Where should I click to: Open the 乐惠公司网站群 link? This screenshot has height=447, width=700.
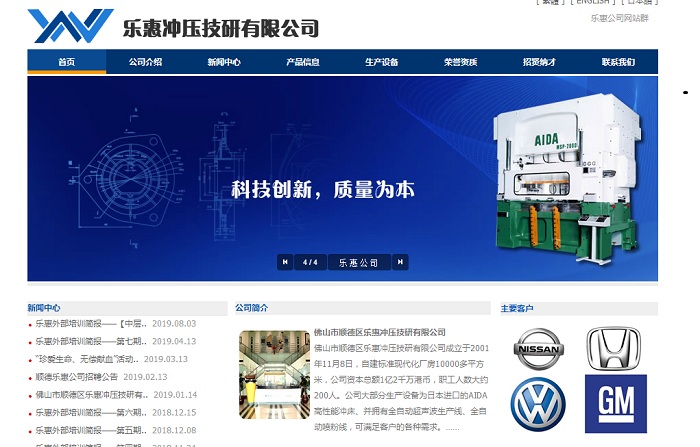point(619,18)
